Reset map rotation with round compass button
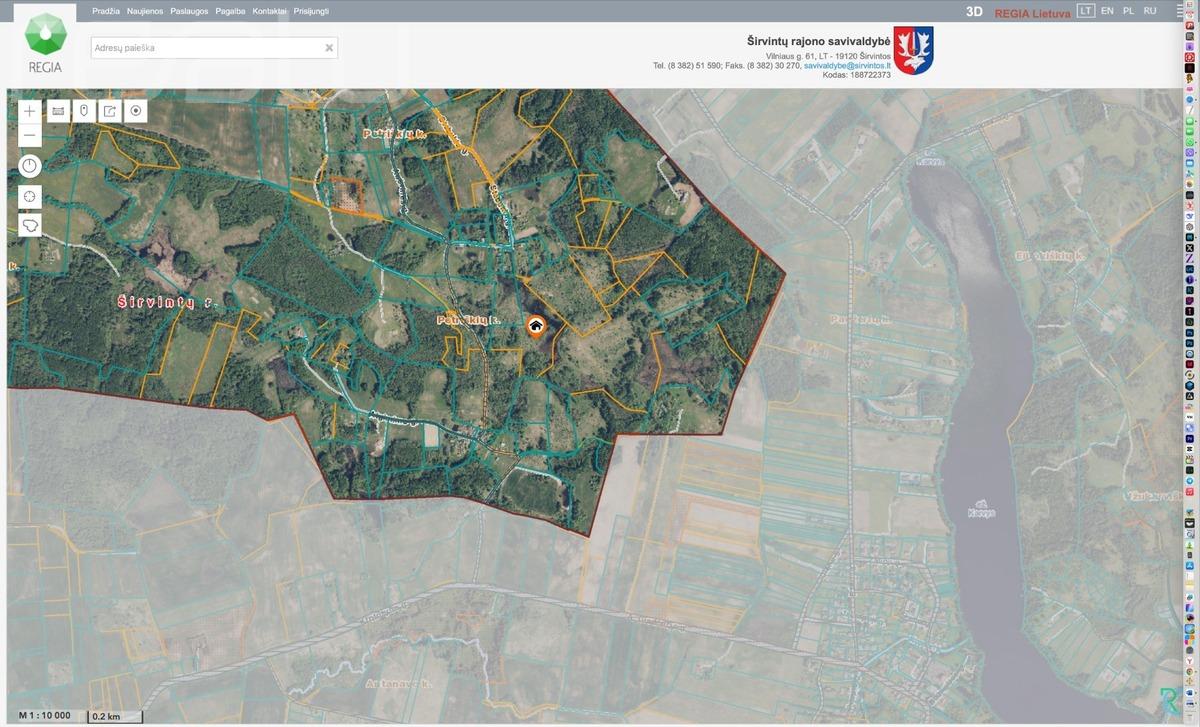Image resolution: width=1200 pixels, height=727 pixels. pos(30,166)
